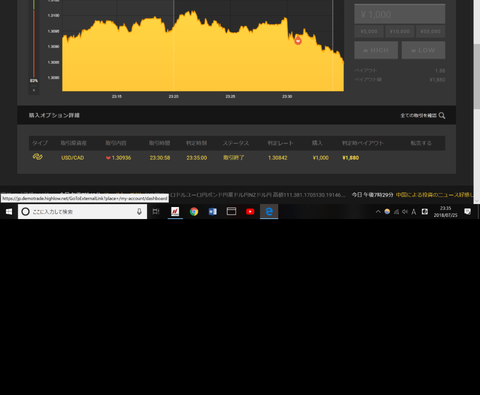
Task: Click the USD/CAD row type icon
Action: tap(37, 157)
